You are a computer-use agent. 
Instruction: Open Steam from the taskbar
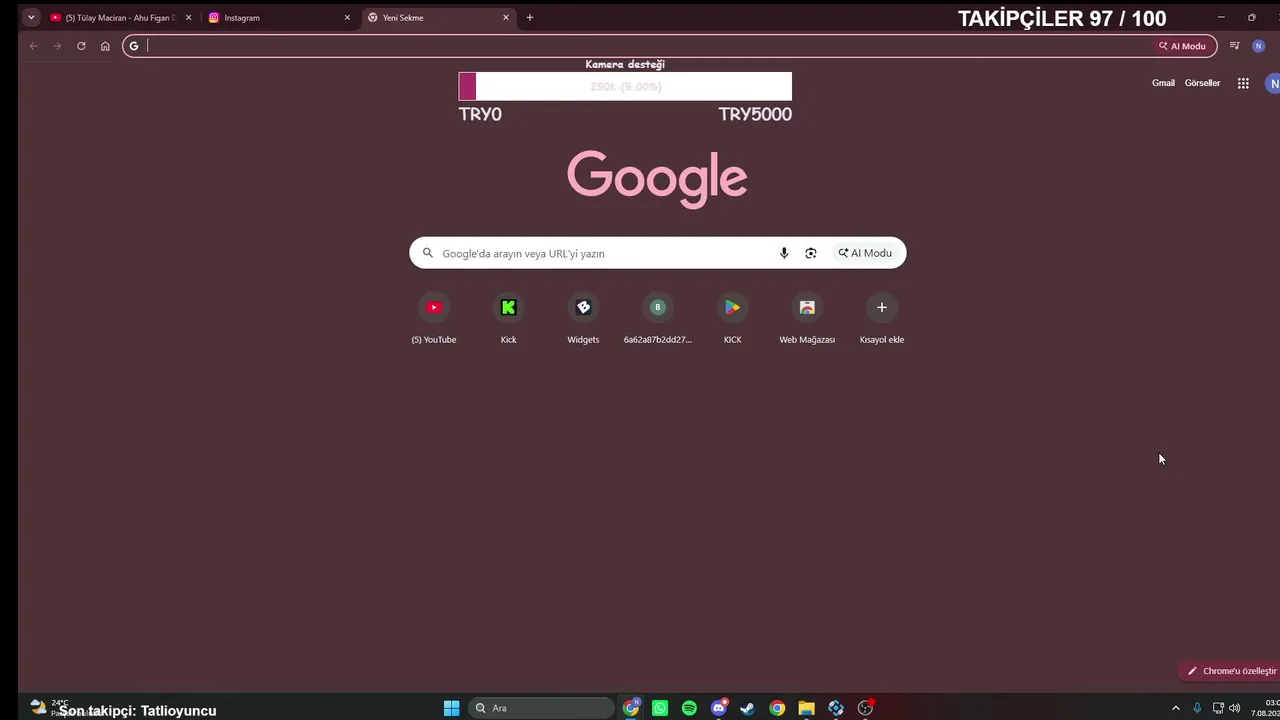[747, 708]
